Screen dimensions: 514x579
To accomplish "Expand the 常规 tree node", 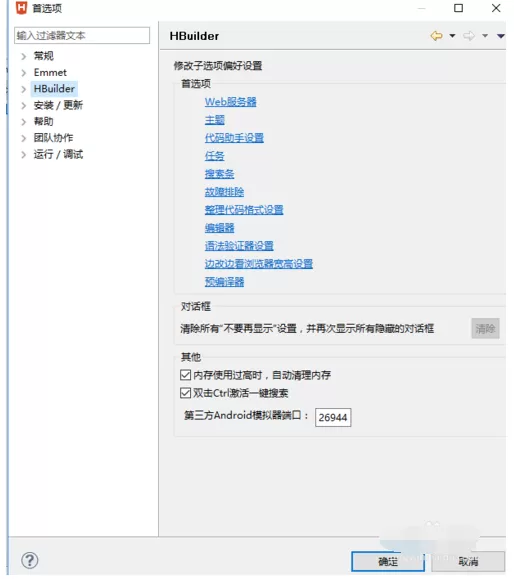I will 24,56.
